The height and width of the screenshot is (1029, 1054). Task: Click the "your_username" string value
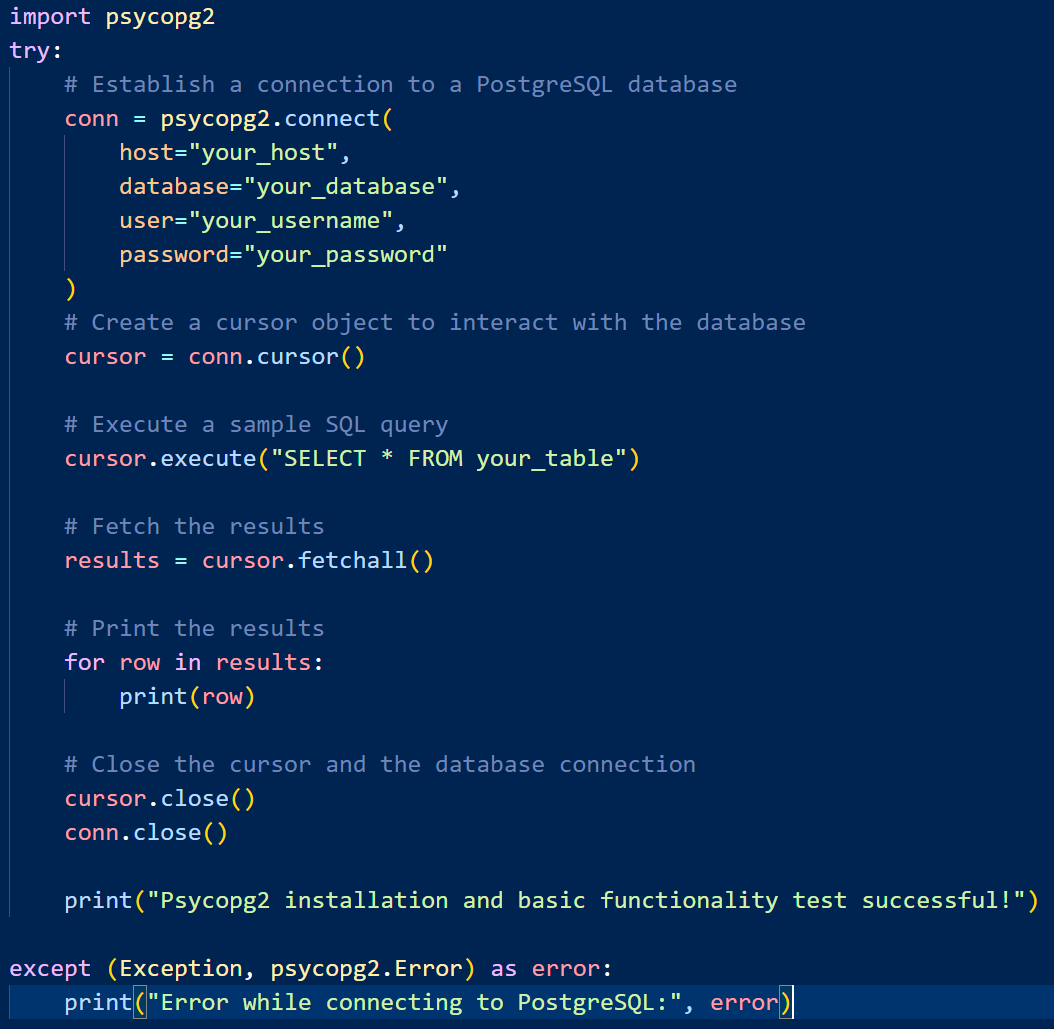297,221
